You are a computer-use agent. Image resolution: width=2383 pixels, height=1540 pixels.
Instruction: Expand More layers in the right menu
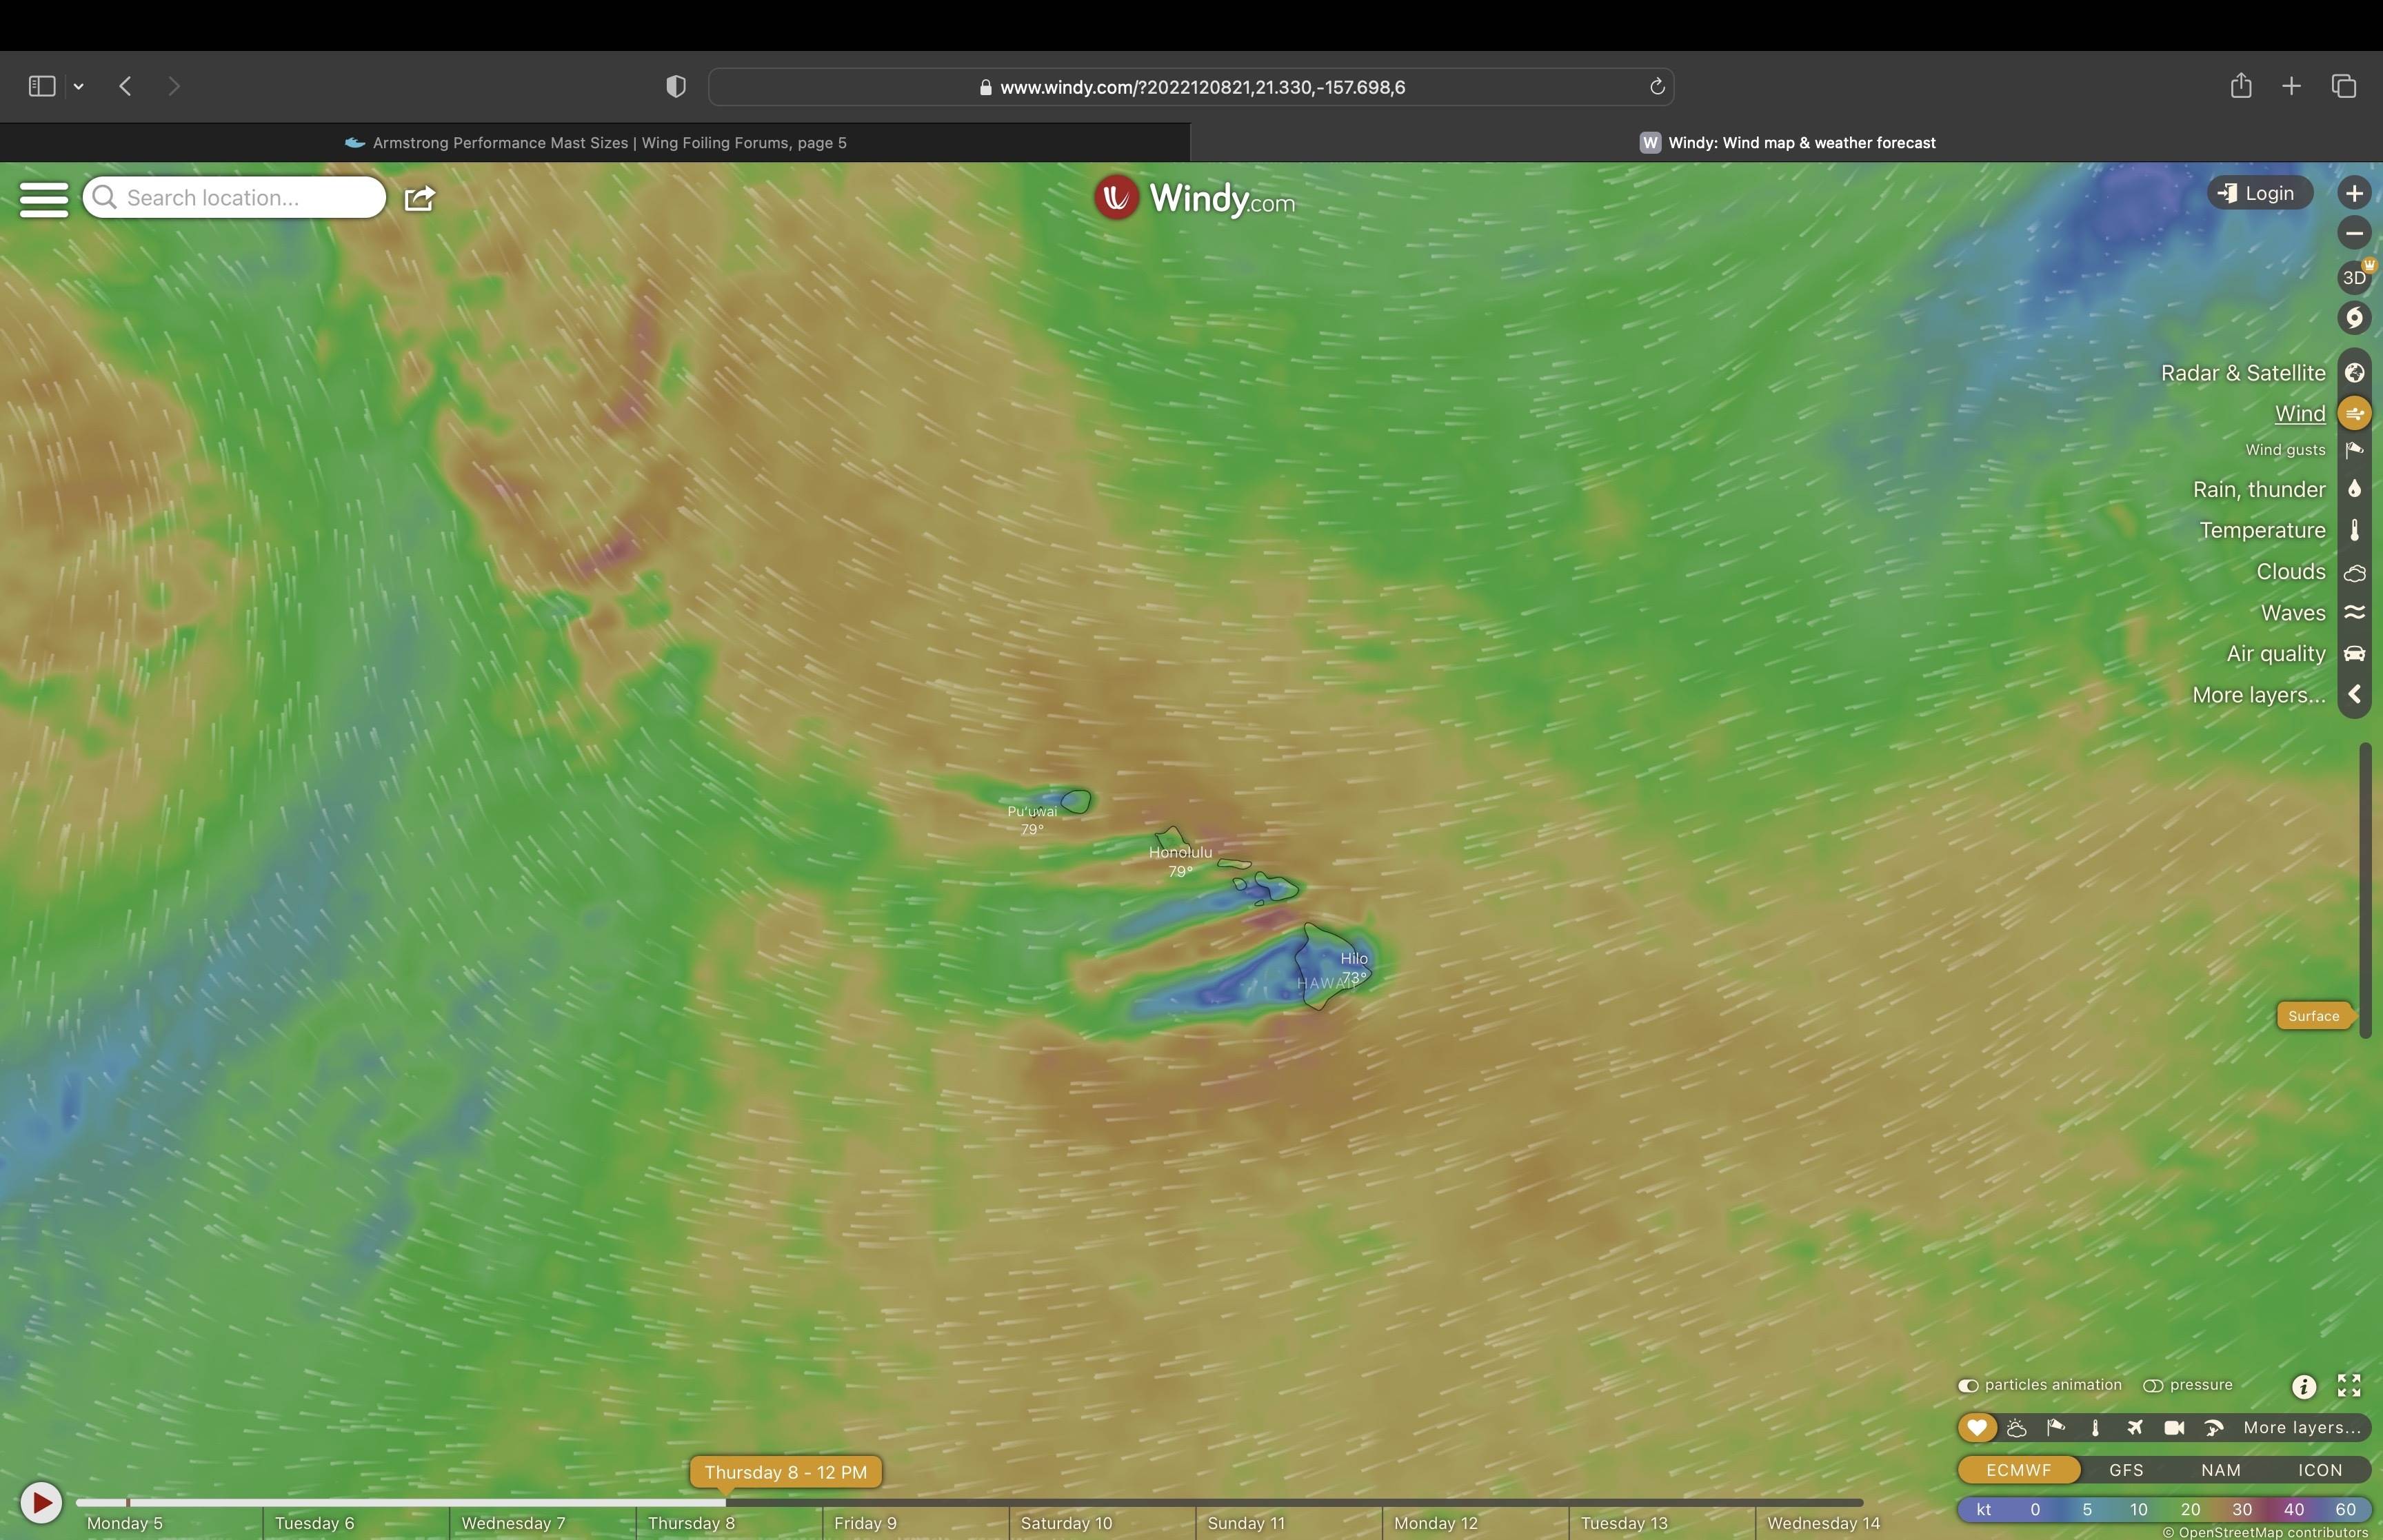[x=2258, y=695]
